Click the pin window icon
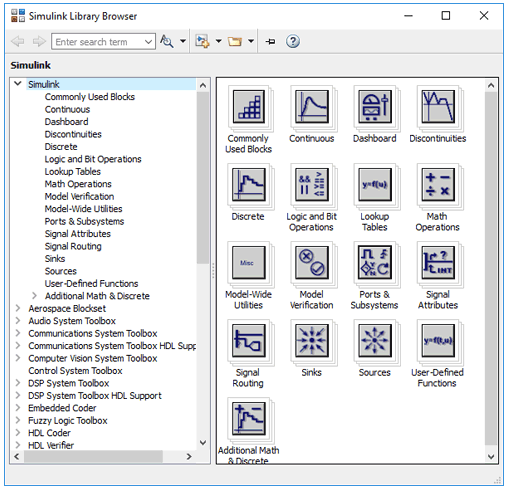The width and height of the screenshot is (506, 490). tap(270, 42)
